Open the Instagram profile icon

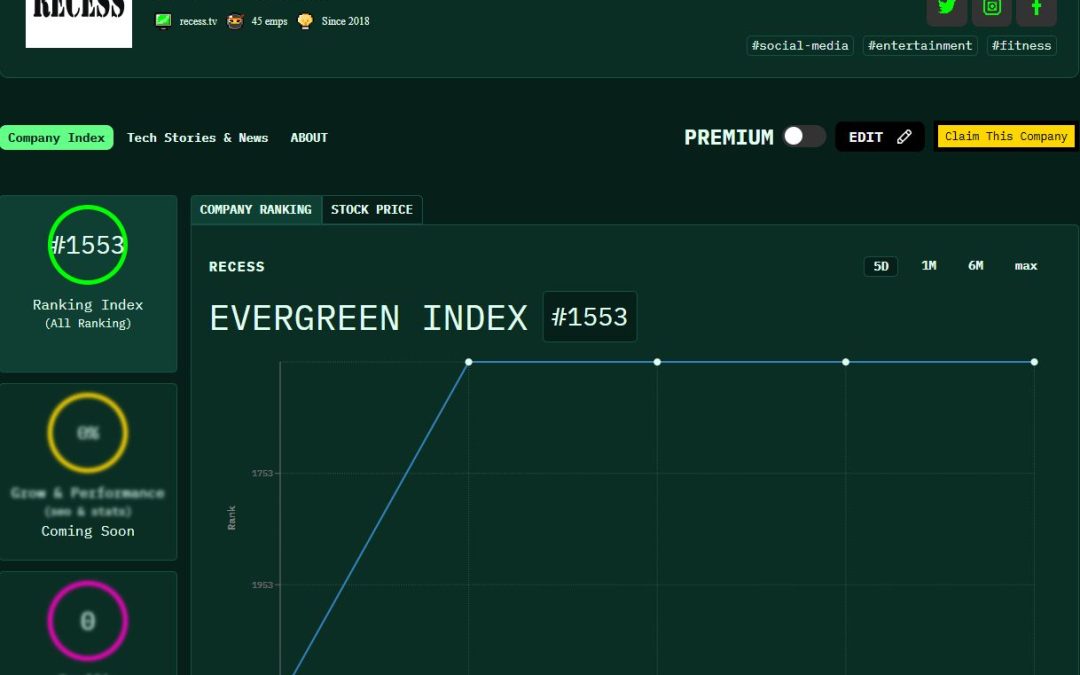[x=991, y=9]
